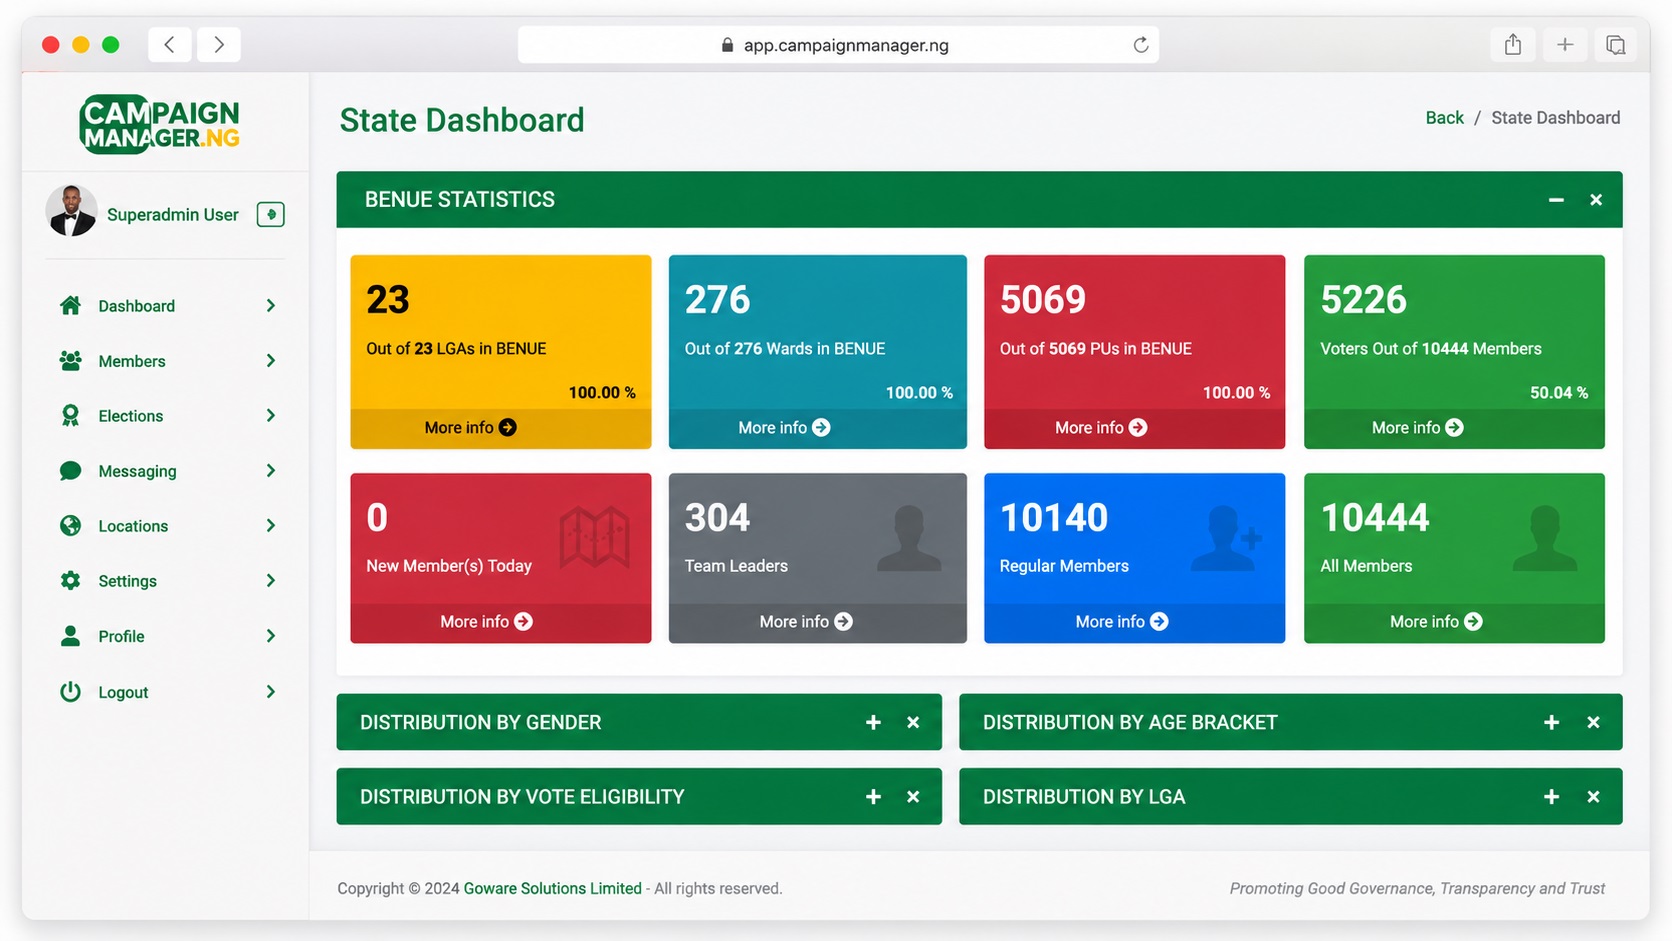
Task: Click the Settings gear icon
Action: (70, 580)
